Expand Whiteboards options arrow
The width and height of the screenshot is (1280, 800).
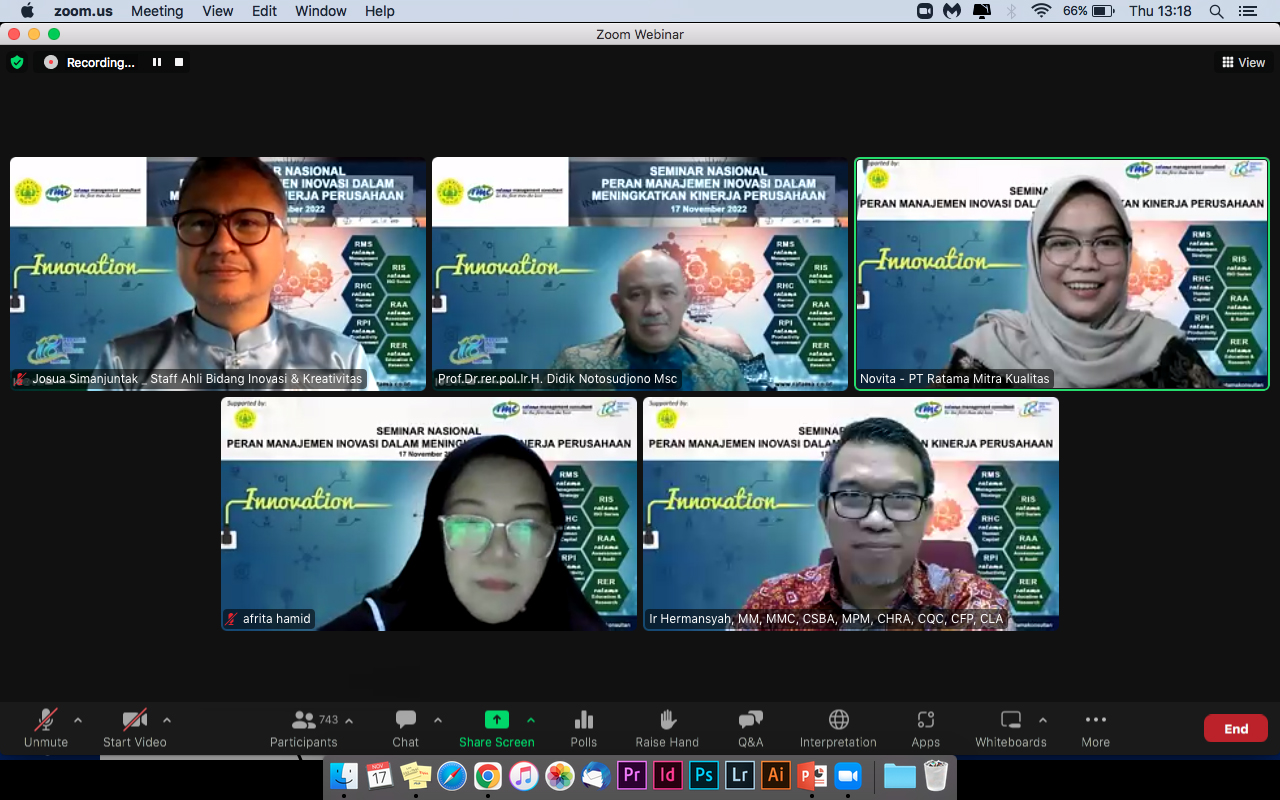click(x=1043, y=720)
